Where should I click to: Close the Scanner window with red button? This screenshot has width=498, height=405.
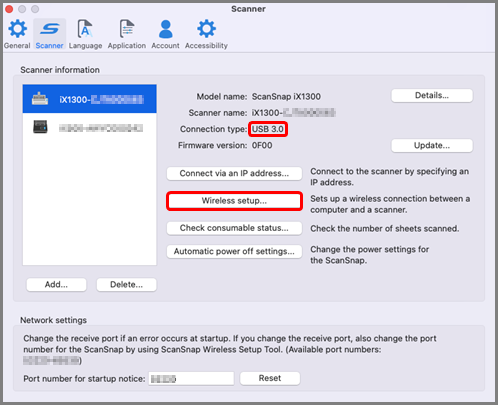pyautogui.click(x=9, y=9)
